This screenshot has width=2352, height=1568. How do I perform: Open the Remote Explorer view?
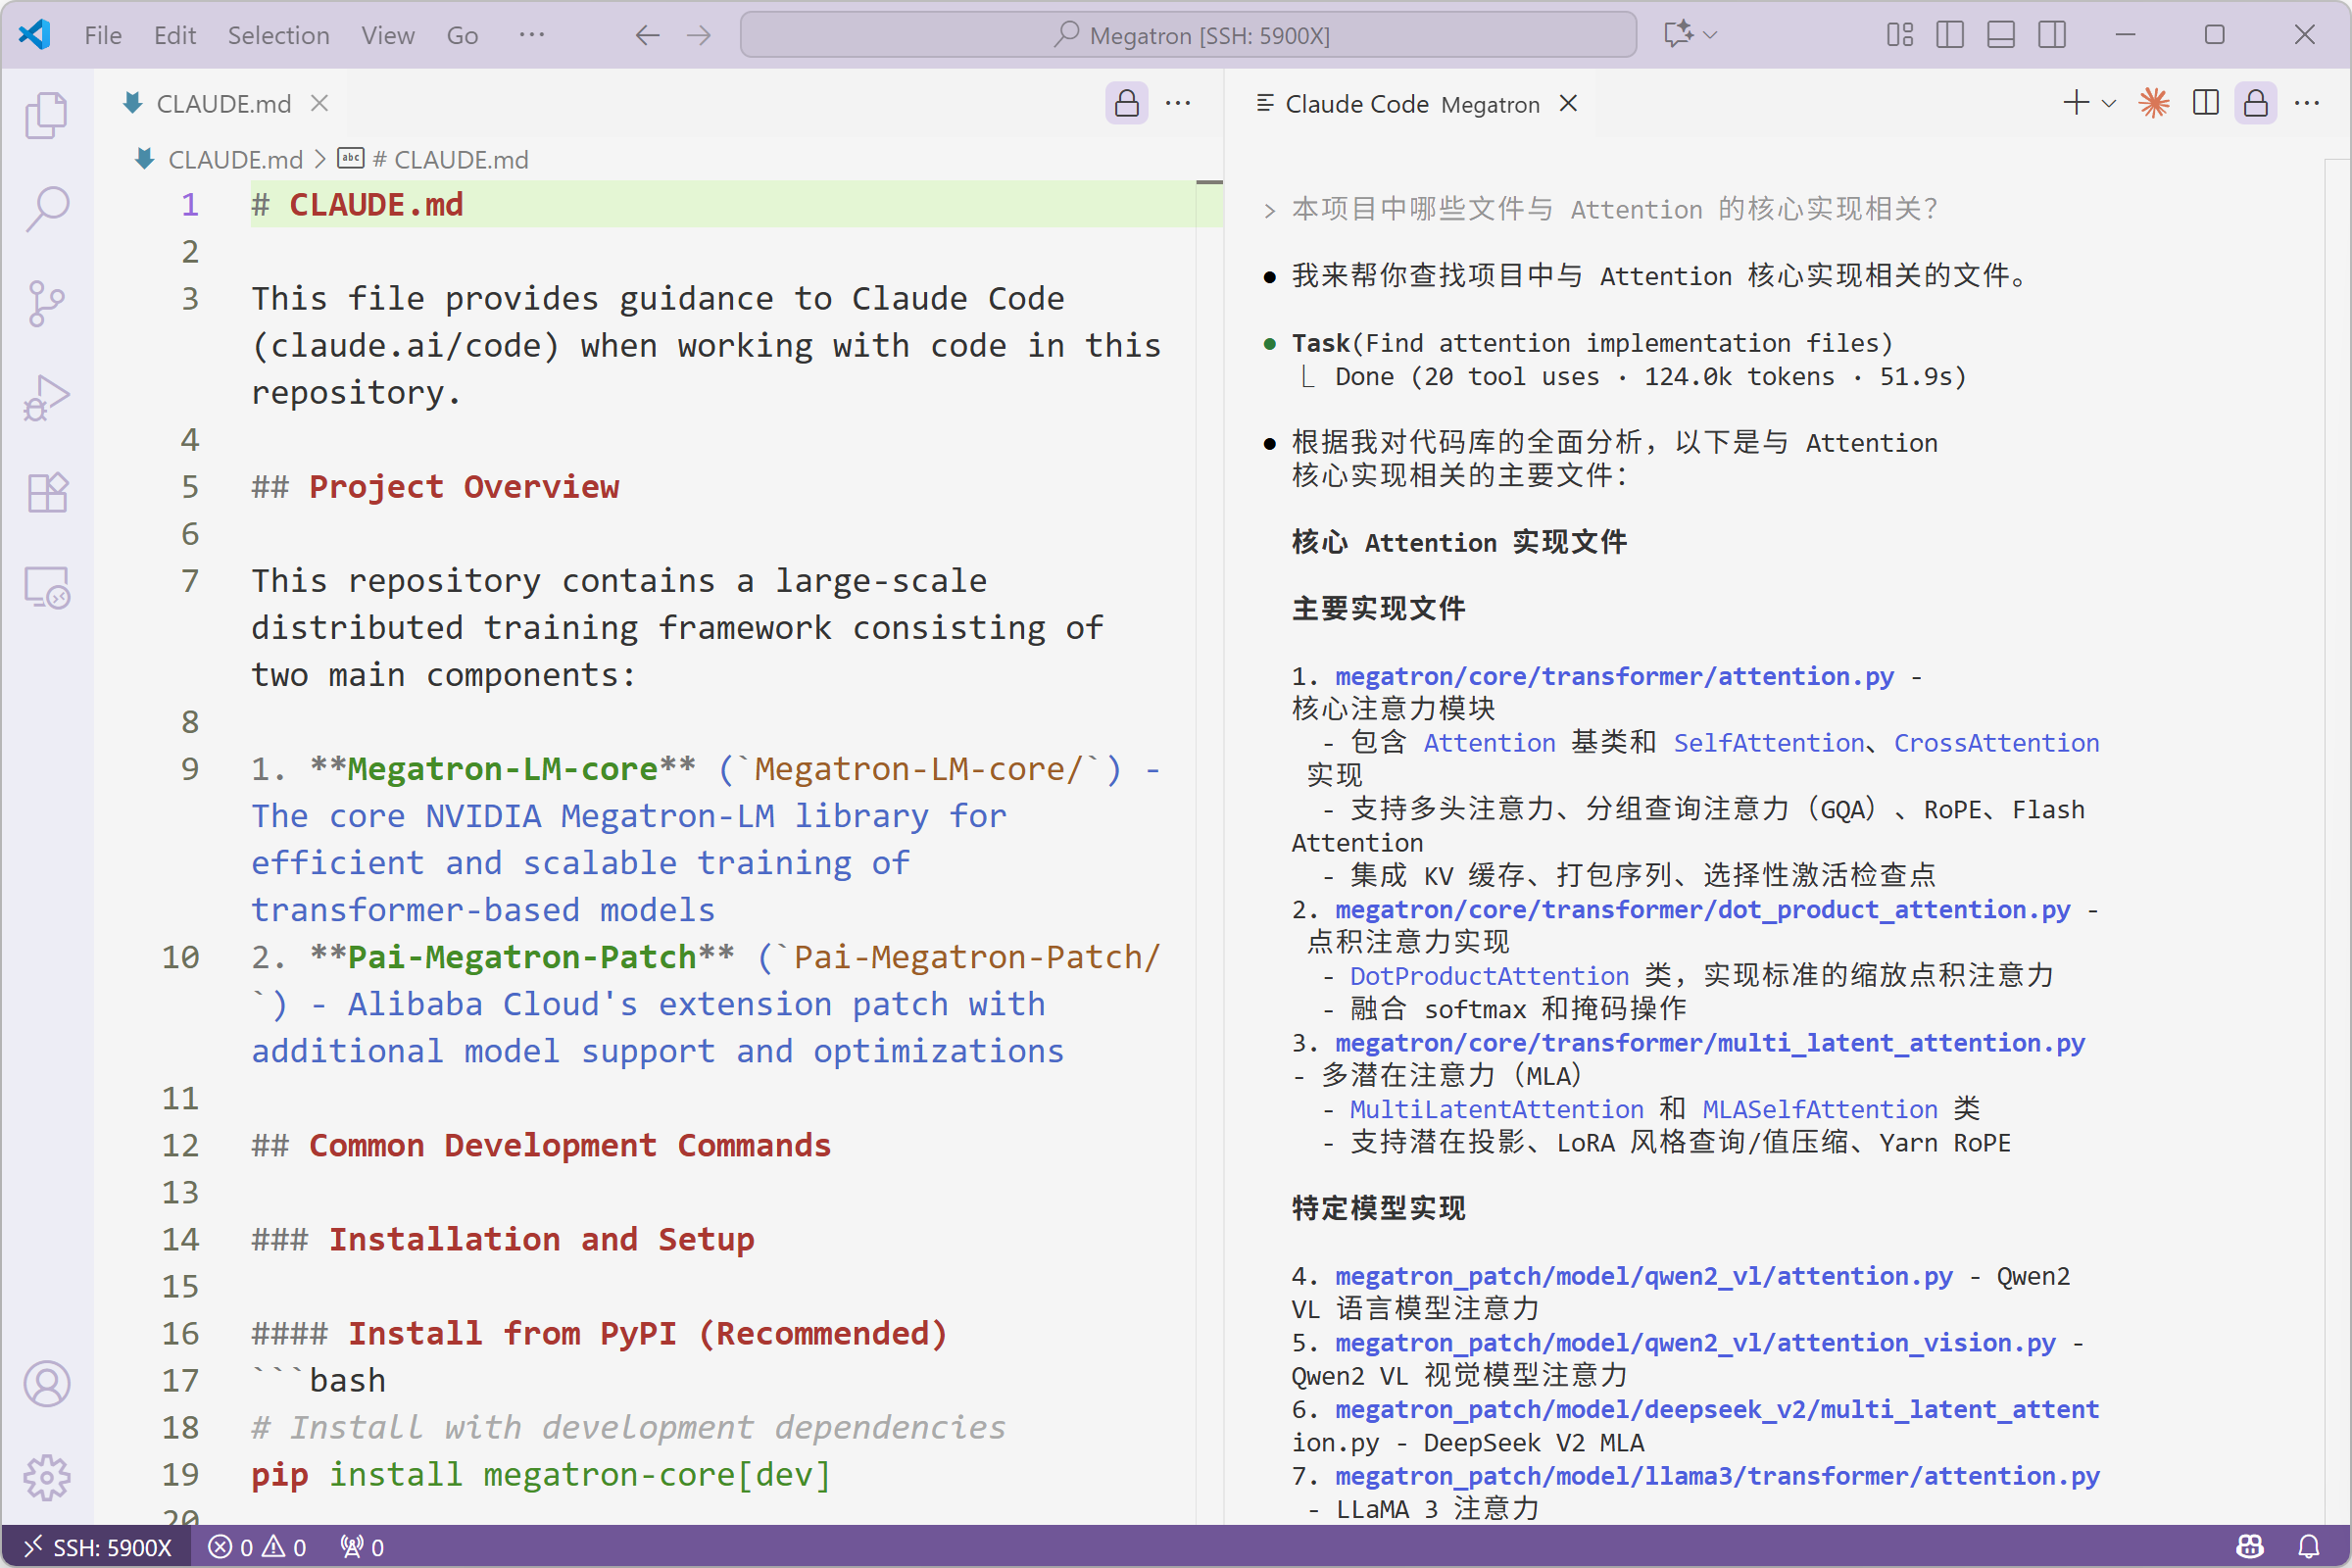click(47, 587)
